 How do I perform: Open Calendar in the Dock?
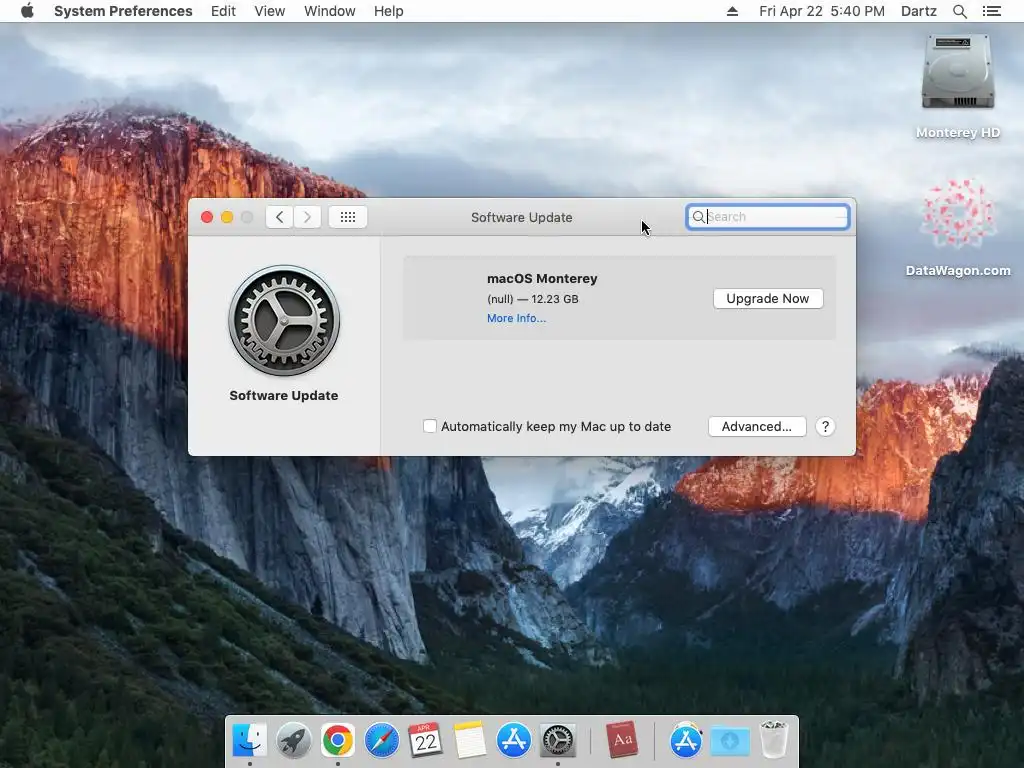tap(425, 740)
